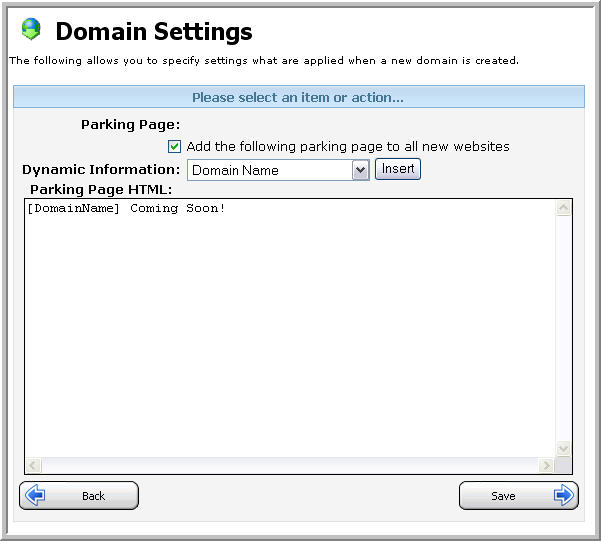Click the textarea scroll down arrow
Screen dimensions: 601x541
point(563,449)
